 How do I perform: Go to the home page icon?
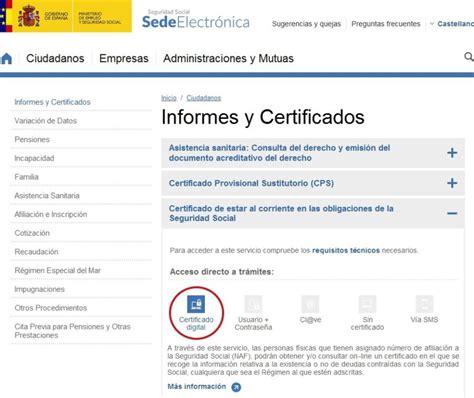pyautogui.click(x=6, y=58)
